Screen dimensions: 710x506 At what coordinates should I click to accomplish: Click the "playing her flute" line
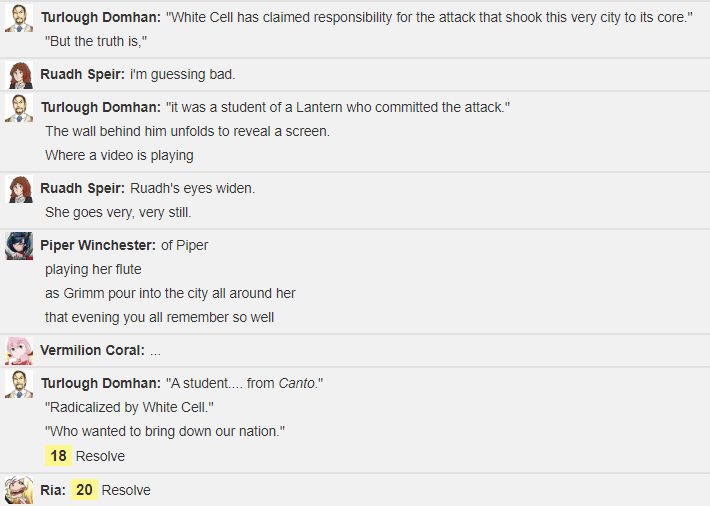[x=93, y=270]
